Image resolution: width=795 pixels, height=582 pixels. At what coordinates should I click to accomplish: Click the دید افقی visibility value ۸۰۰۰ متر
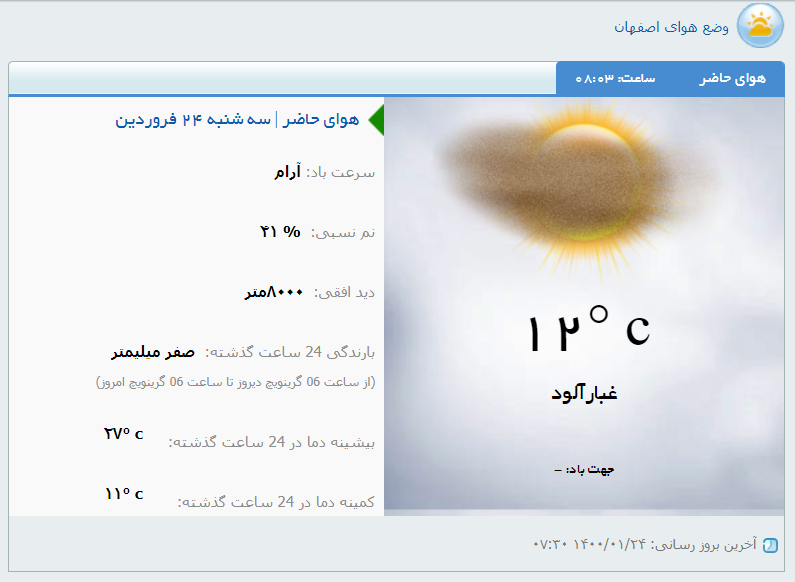[x=274, y=292]
